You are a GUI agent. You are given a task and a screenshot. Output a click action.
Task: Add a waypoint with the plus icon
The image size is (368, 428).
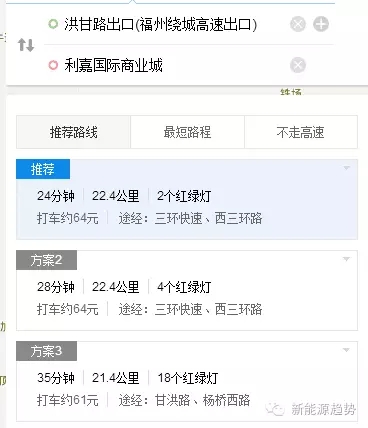pyautogui.click(x=321, y=24)
